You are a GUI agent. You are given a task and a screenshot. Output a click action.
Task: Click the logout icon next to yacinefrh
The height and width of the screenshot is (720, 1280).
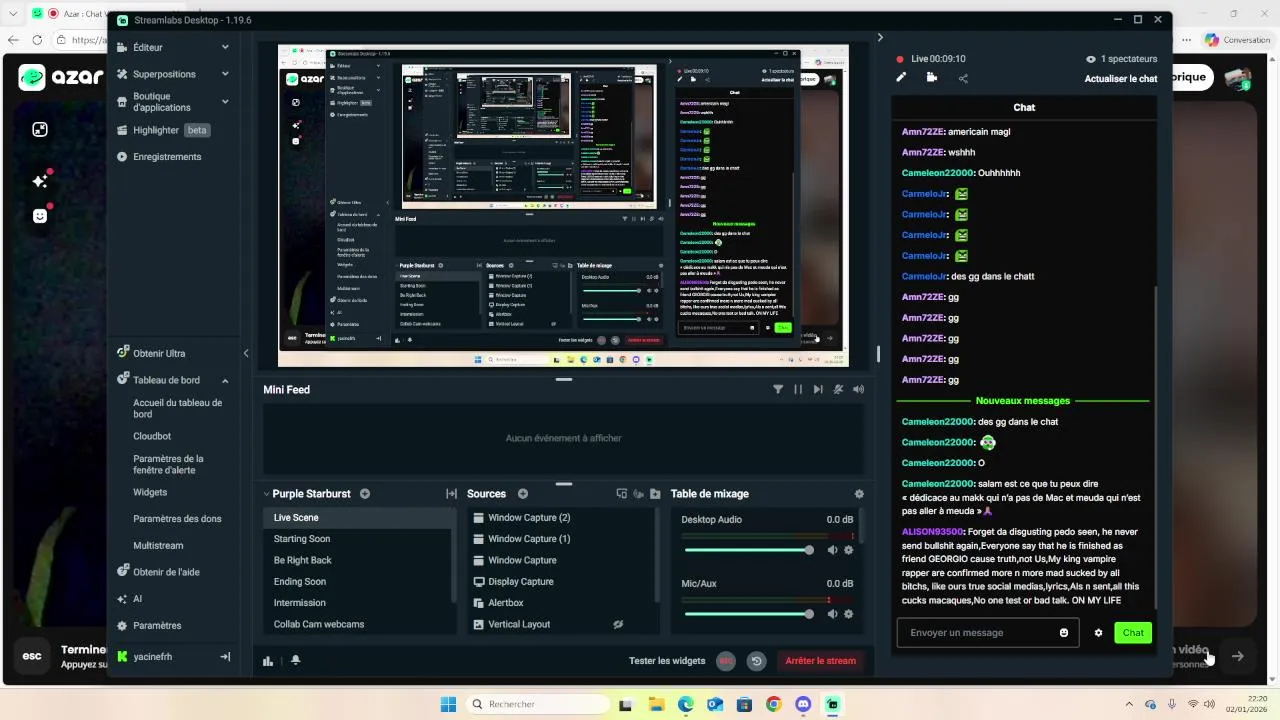click(225, 657)
